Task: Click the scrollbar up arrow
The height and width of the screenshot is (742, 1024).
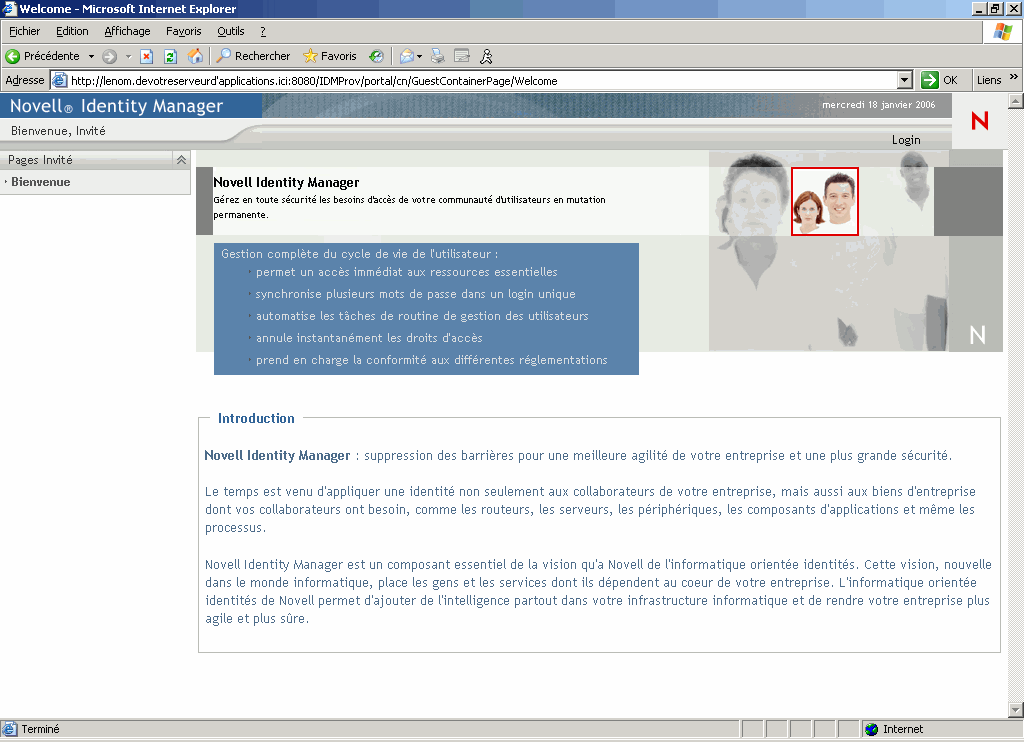Action: click(1015, 101)
